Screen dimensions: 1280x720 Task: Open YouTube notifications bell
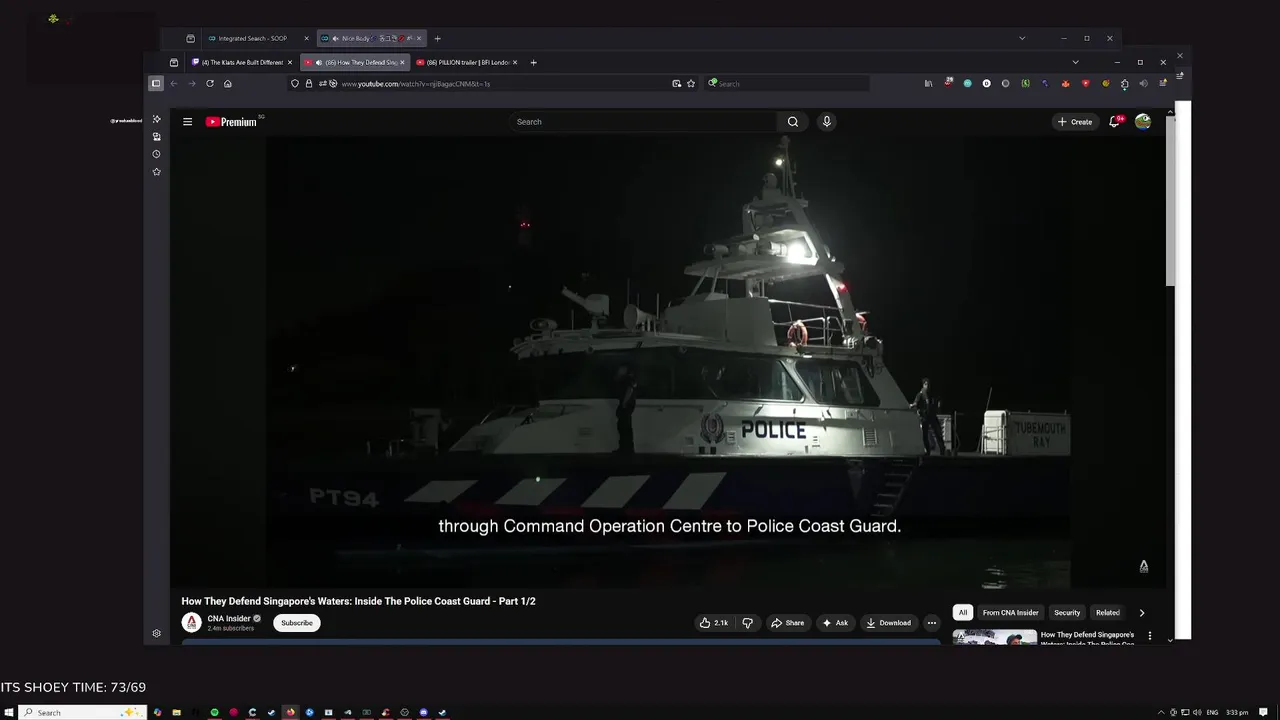pyautogui.click(x=1114, y=122)
